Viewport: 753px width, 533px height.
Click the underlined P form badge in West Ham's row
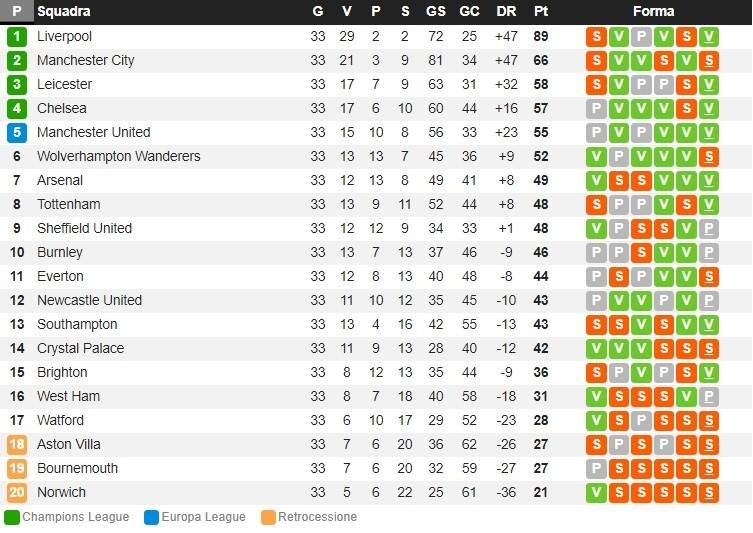pos(709,396)
